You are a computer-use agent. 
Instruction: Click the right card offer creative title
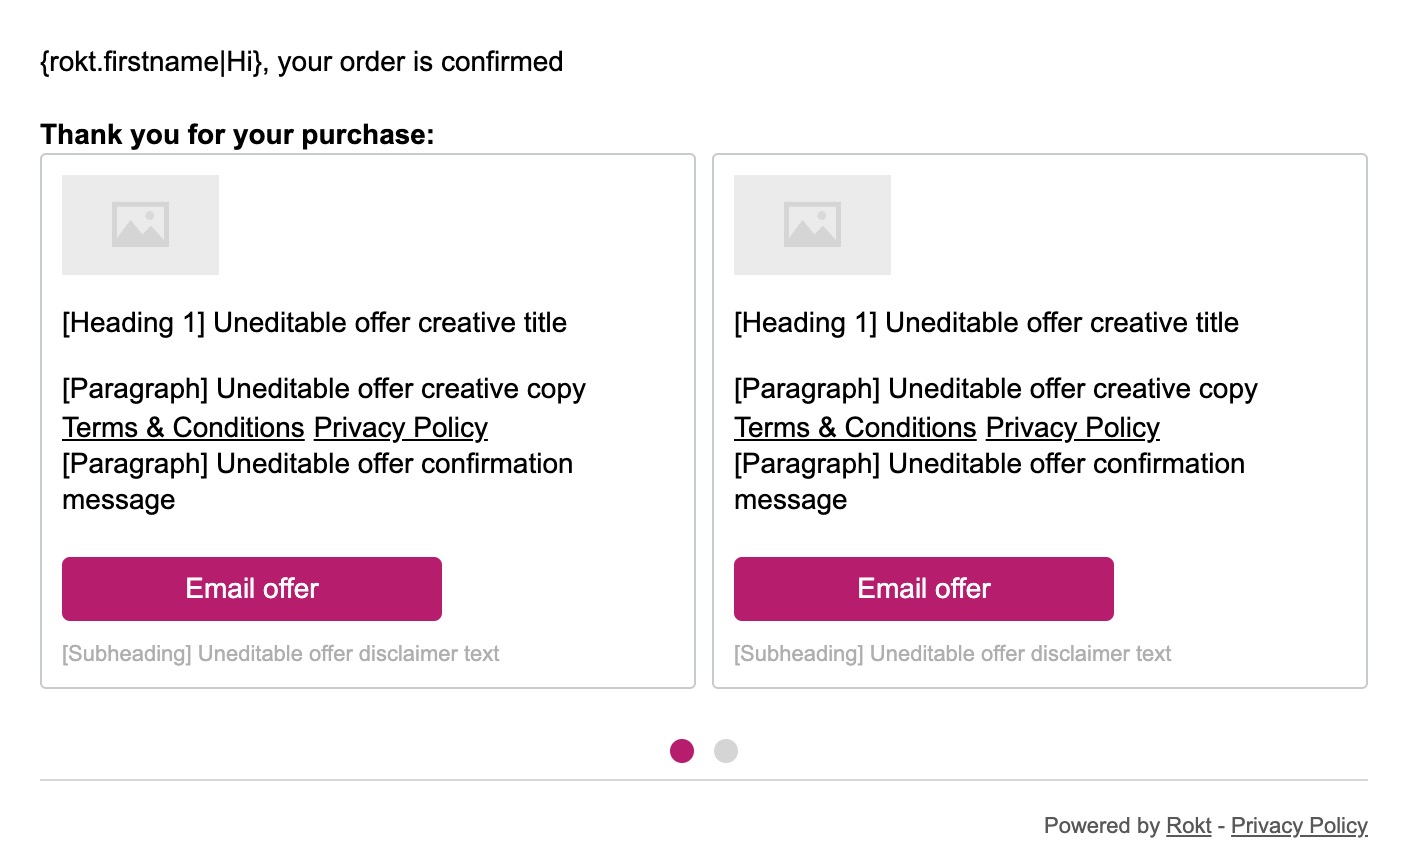[x=986, y=323]
